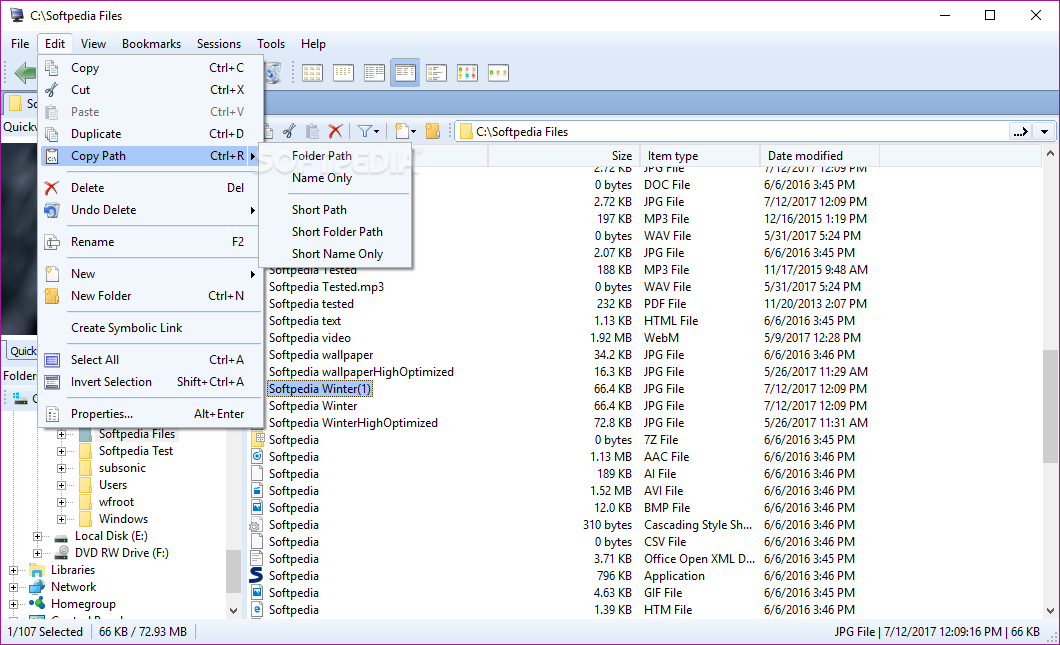This screenshot has width=1060, height=645.
Task: Click the funnel filter icon
Action: coord(364,131)
